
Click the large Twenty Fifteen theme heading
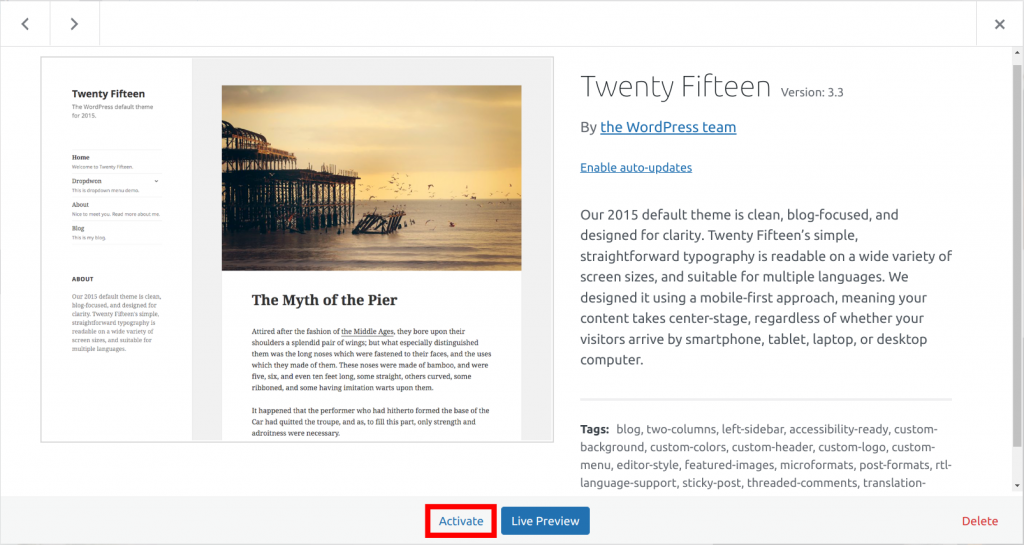675,87
